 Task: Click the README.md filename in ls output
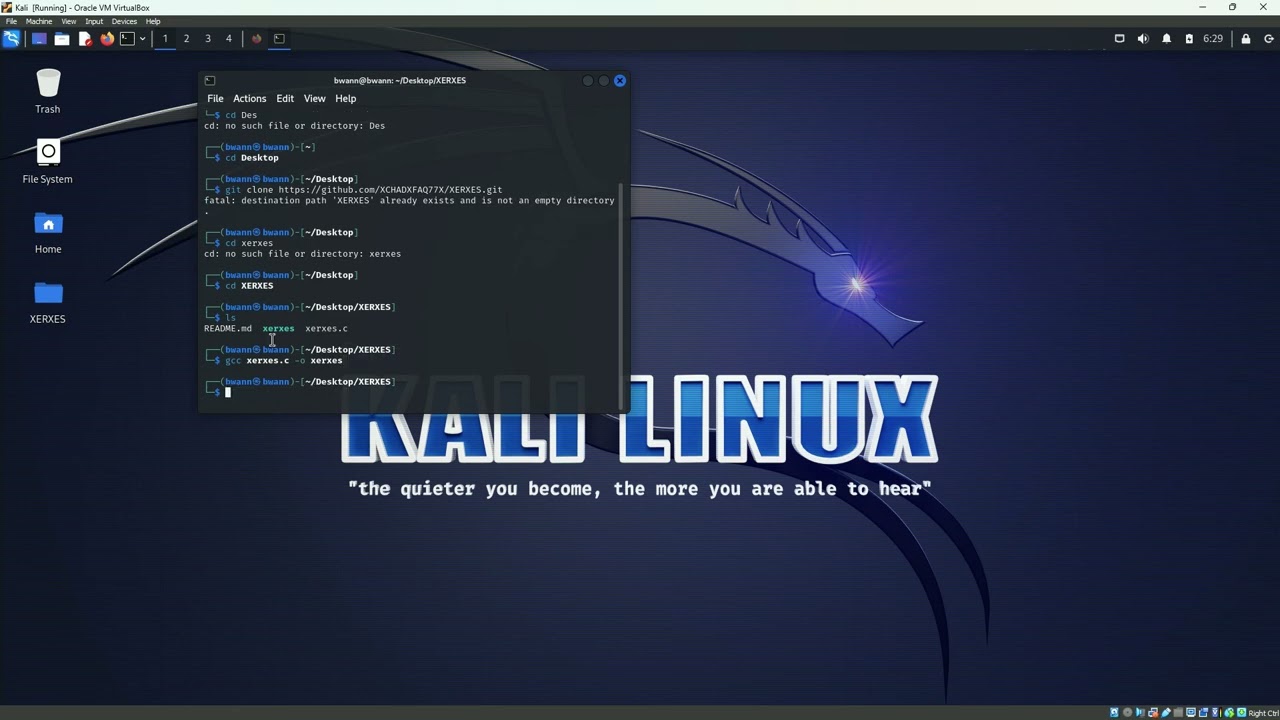228,329
